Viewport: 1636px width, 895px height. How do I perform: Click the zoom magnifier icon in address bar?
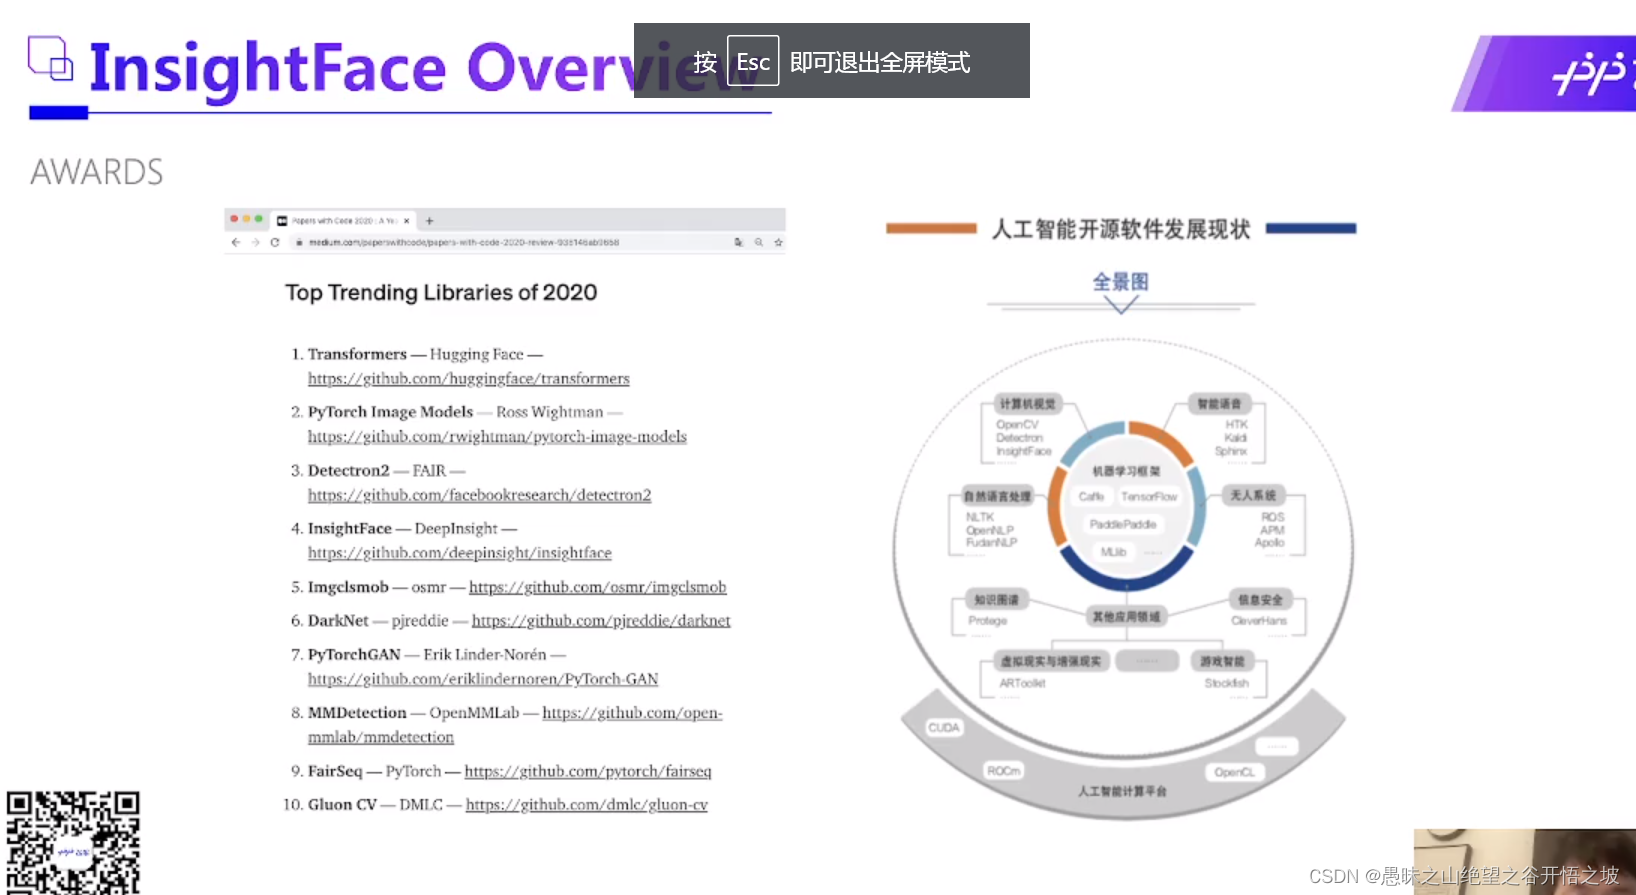pyautogui.click(x=759, y=242)
